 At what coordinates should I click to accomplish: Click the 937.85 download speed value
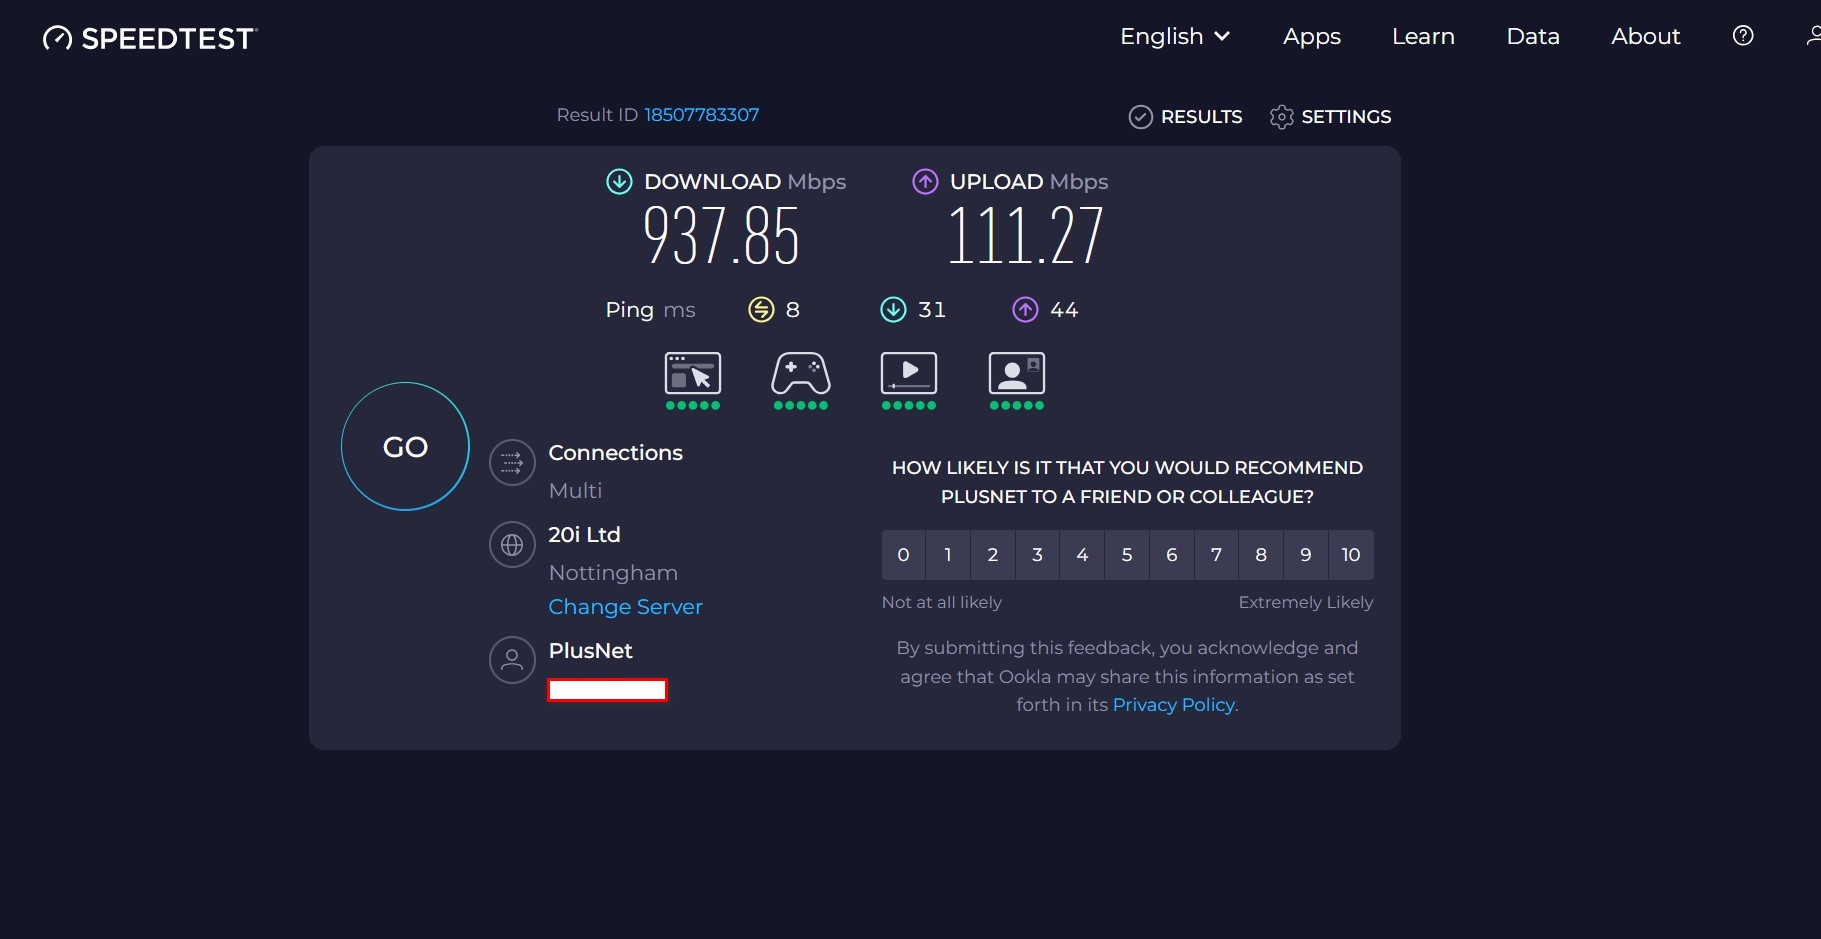pos(721,236)
